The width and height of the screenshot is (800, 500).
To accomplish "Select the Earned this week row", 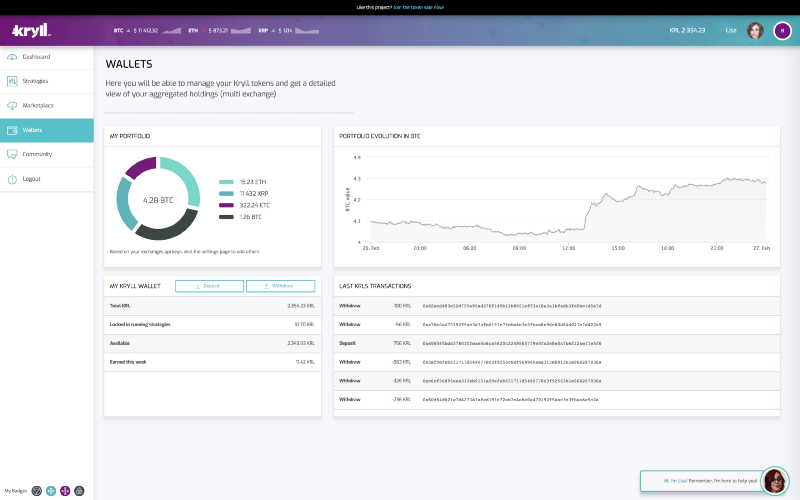I will [212, 362].
